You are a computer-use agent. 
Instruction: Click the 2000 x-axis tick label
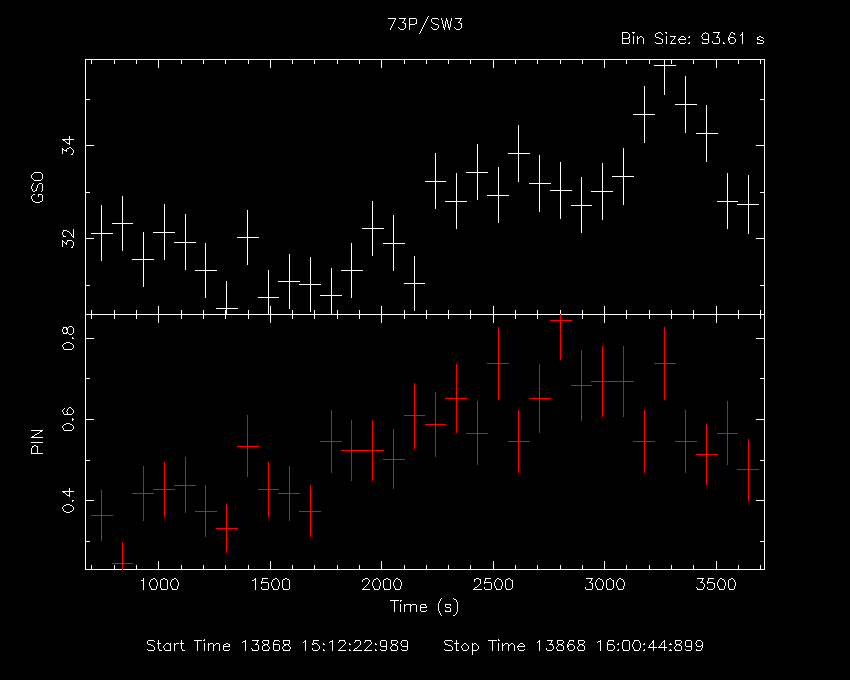[382, 585]
